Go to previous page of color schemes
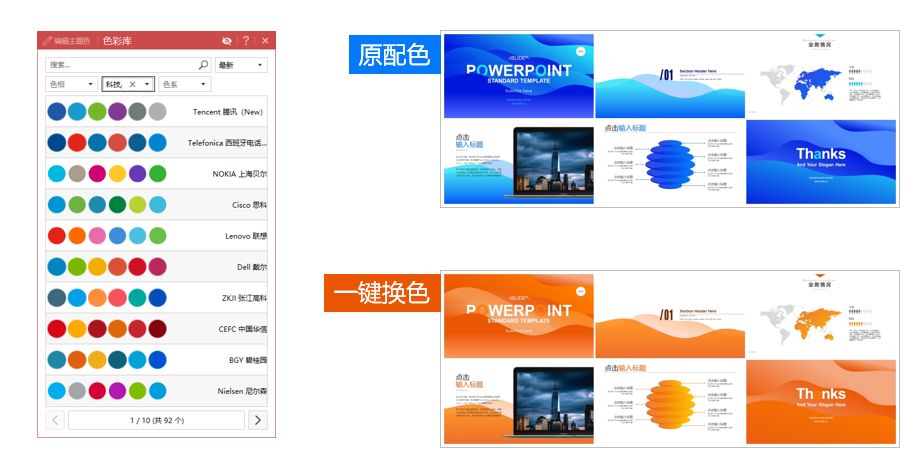Viewport: 921px width, 475px height. coord(56,420)
